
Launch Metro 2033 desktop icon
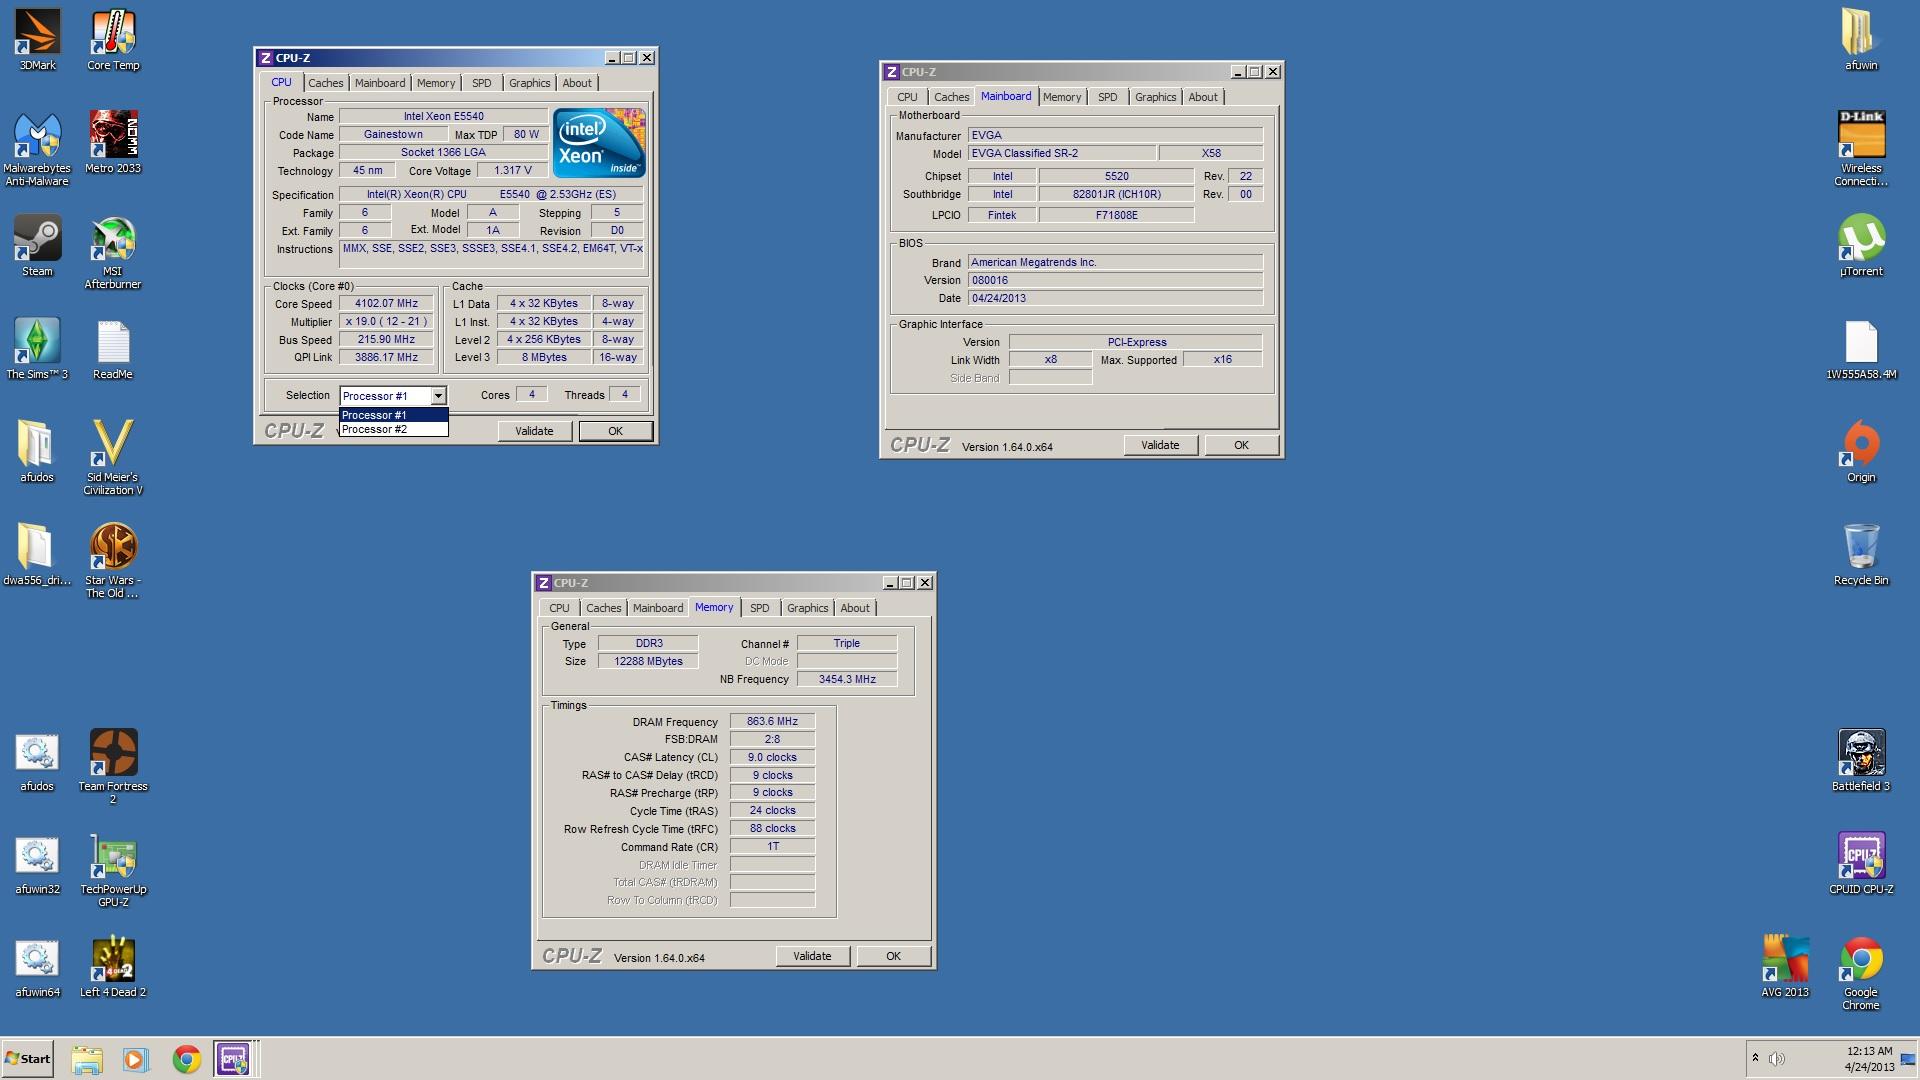tap(113, 142)
